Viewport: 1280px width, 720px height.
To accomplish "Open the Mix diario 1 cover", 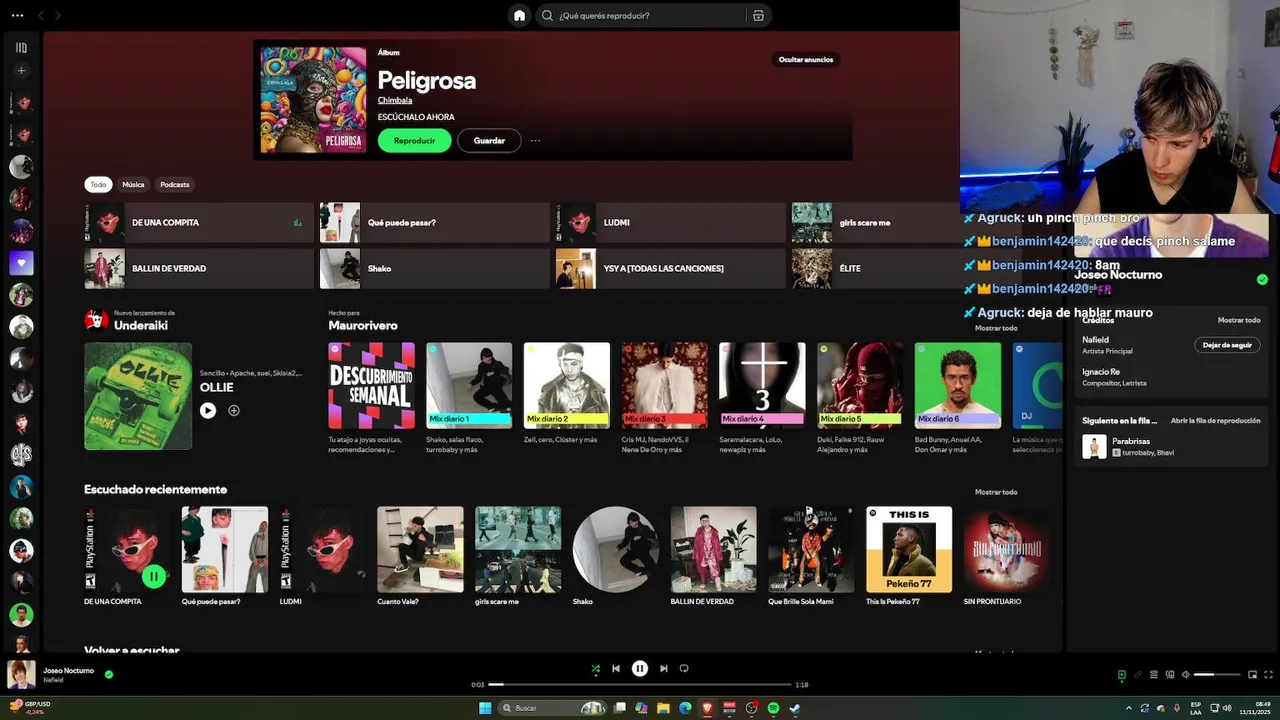I will 469,386.
